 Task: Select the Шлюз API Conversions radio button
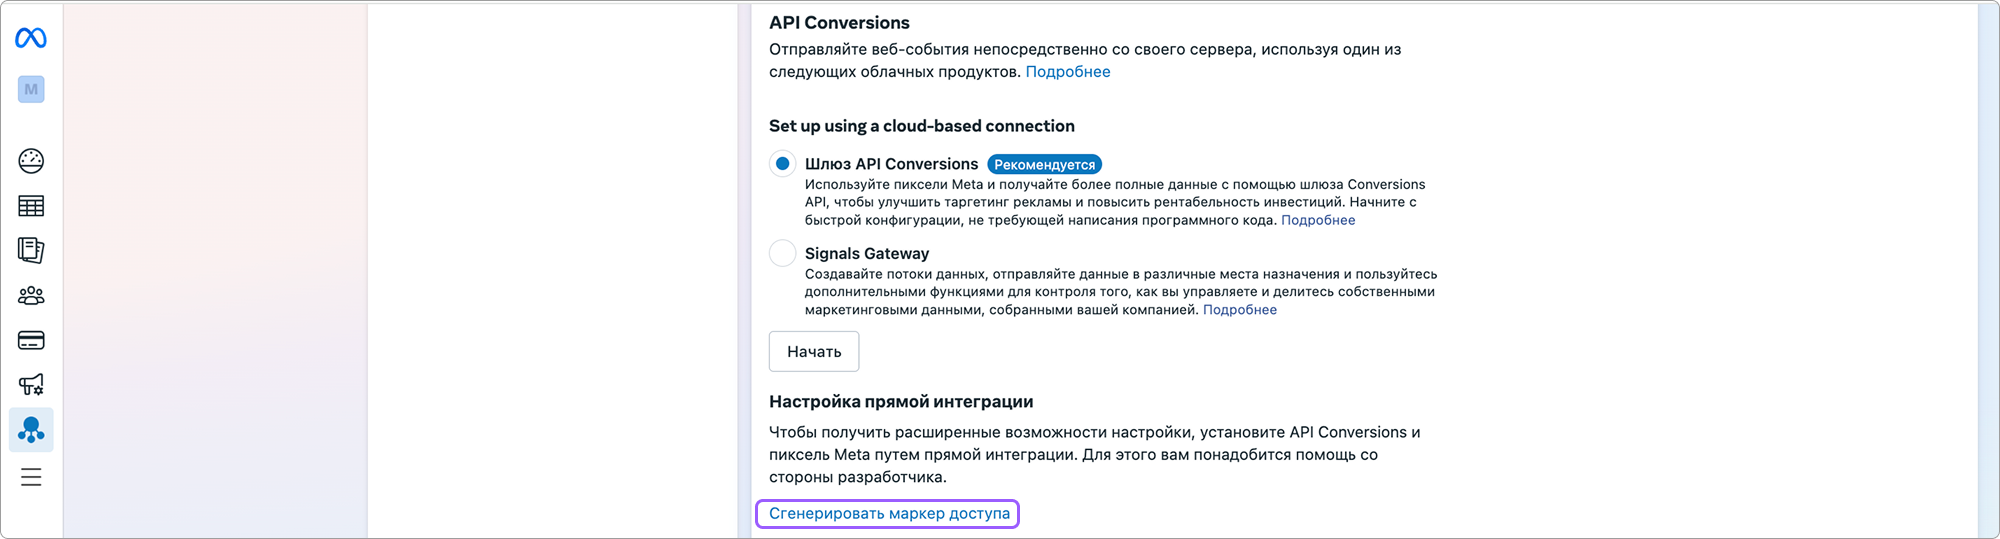tap(783, 164)
